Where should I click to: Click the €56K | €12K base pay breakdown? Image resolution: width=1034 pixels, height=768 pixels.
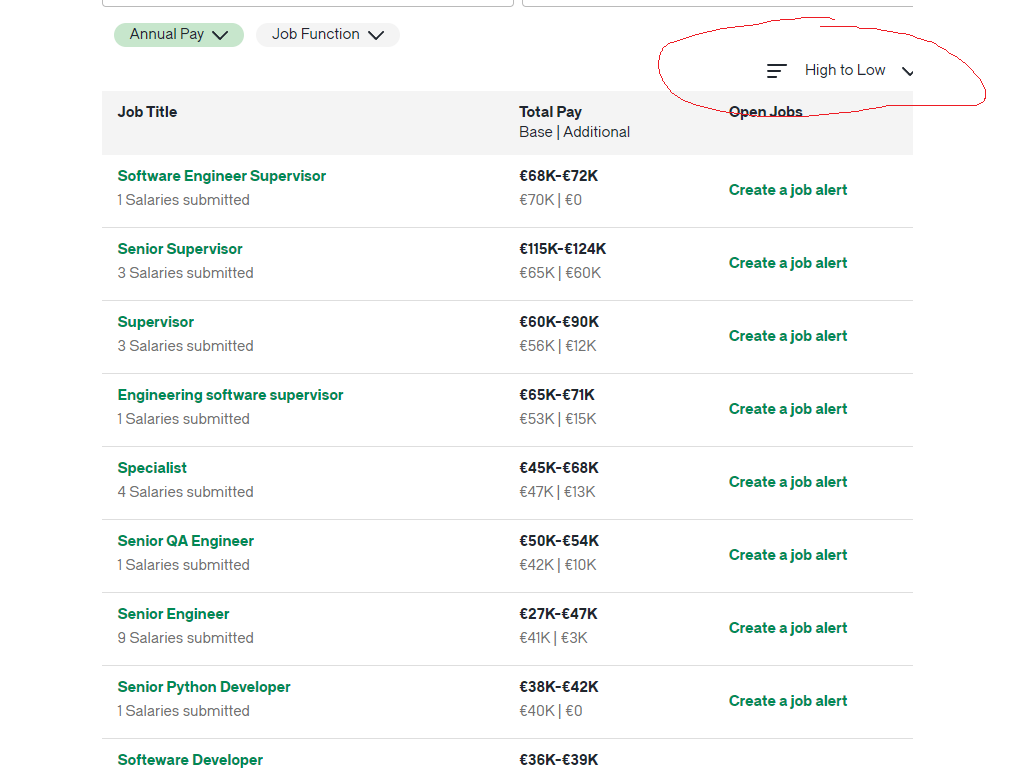pos(558,346)
